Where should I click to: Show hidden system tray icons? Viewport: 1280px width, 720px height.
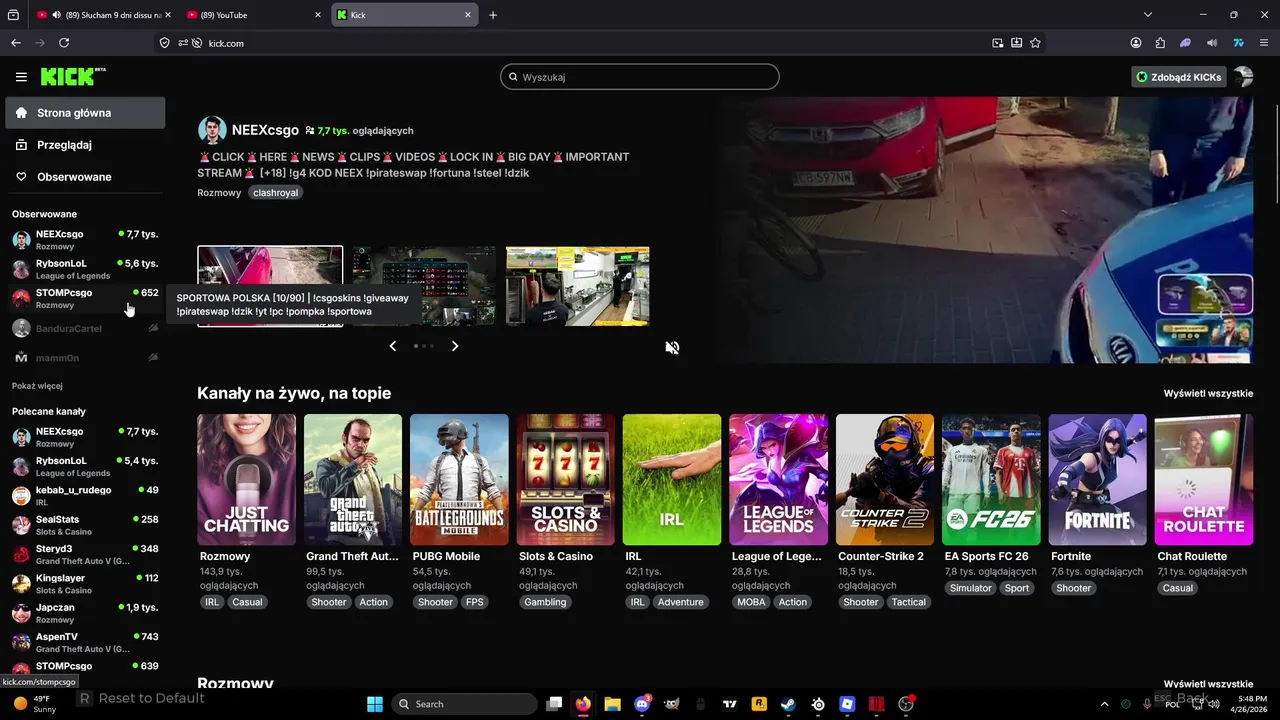tap(1104, 704)
